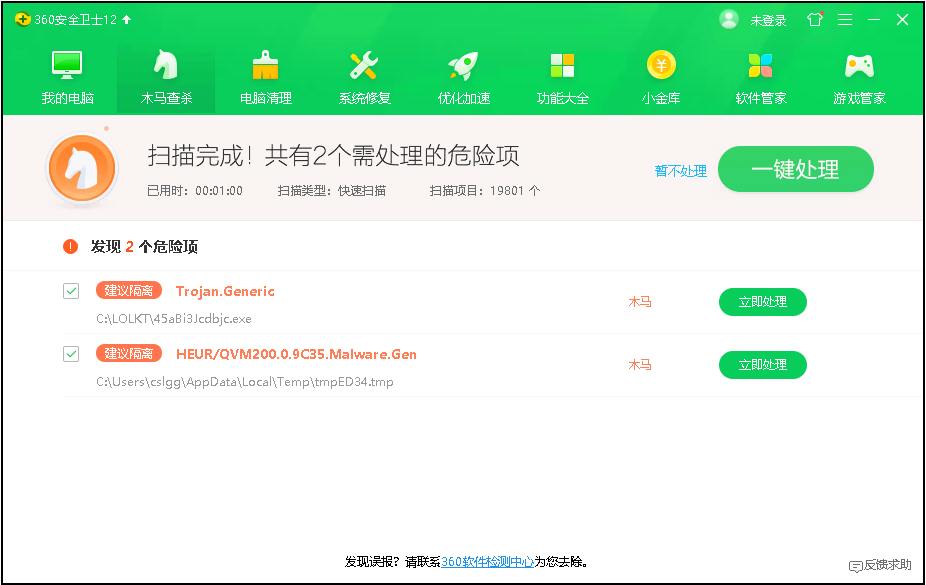Click the 一键处理 process all button
The height and width of the screenshot is (585, 926).
(x=795, y=169)
